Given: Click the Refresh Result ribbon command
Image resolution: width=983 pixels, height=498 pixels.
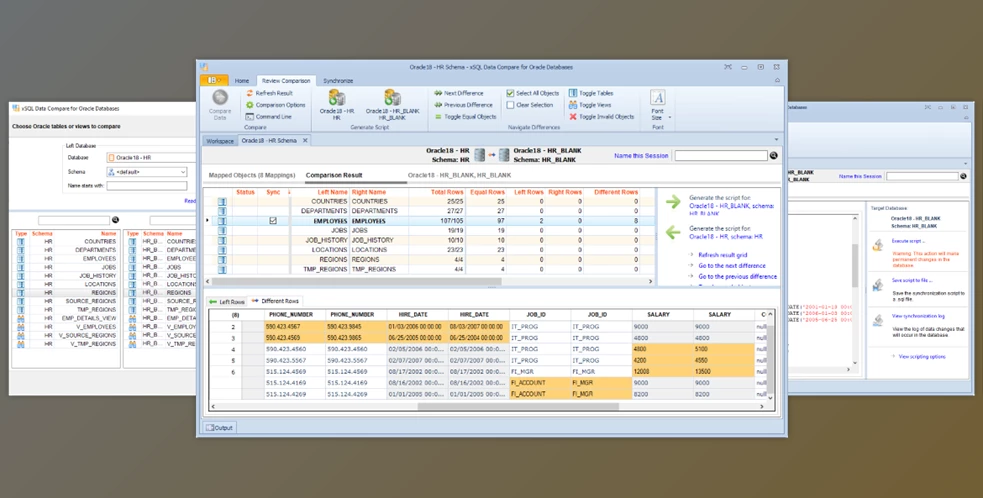Looking at the screenshot, I should pyautogui.click(x=269, y=93).
